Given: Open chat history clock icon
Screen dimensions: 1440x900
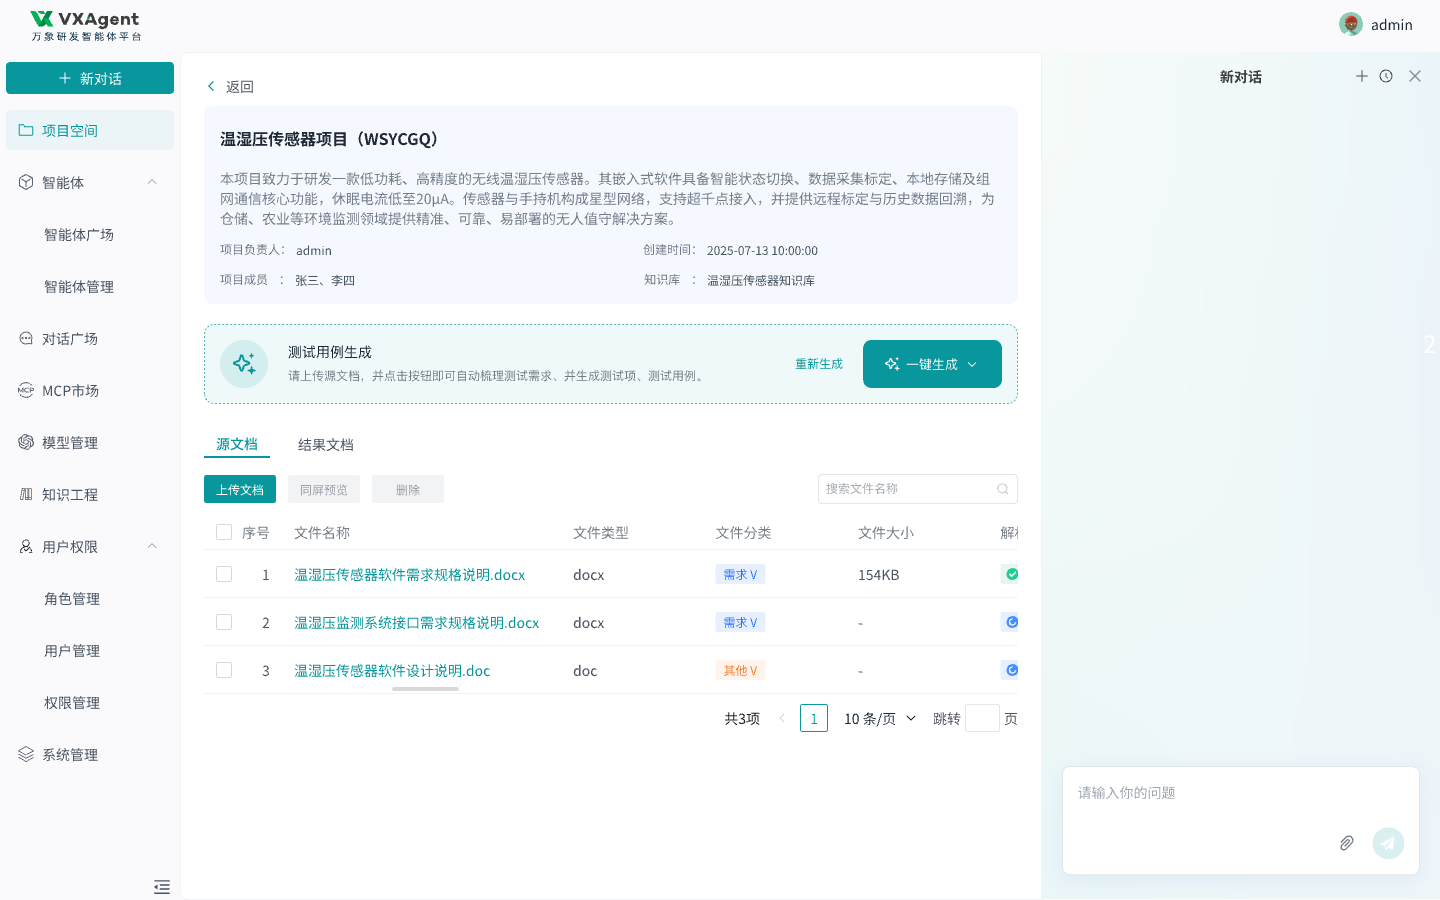Looking at the screenshot, I should (1386, 76).
